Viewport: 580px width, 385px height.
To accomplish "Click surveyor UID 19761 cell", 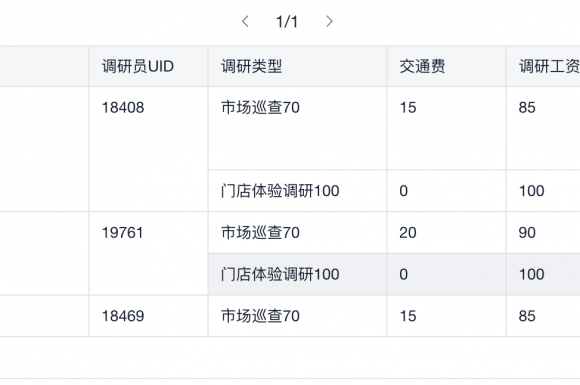I will pos(122,233).
